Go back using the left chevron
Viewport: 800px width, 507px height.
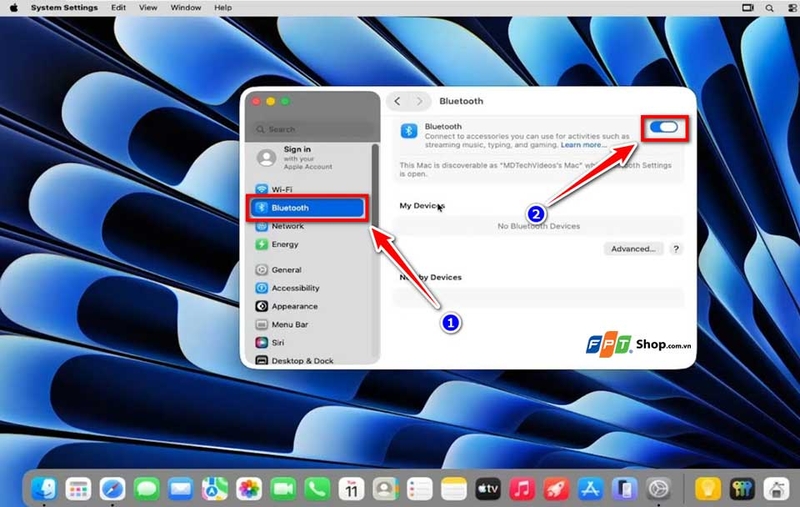point(397,101)
